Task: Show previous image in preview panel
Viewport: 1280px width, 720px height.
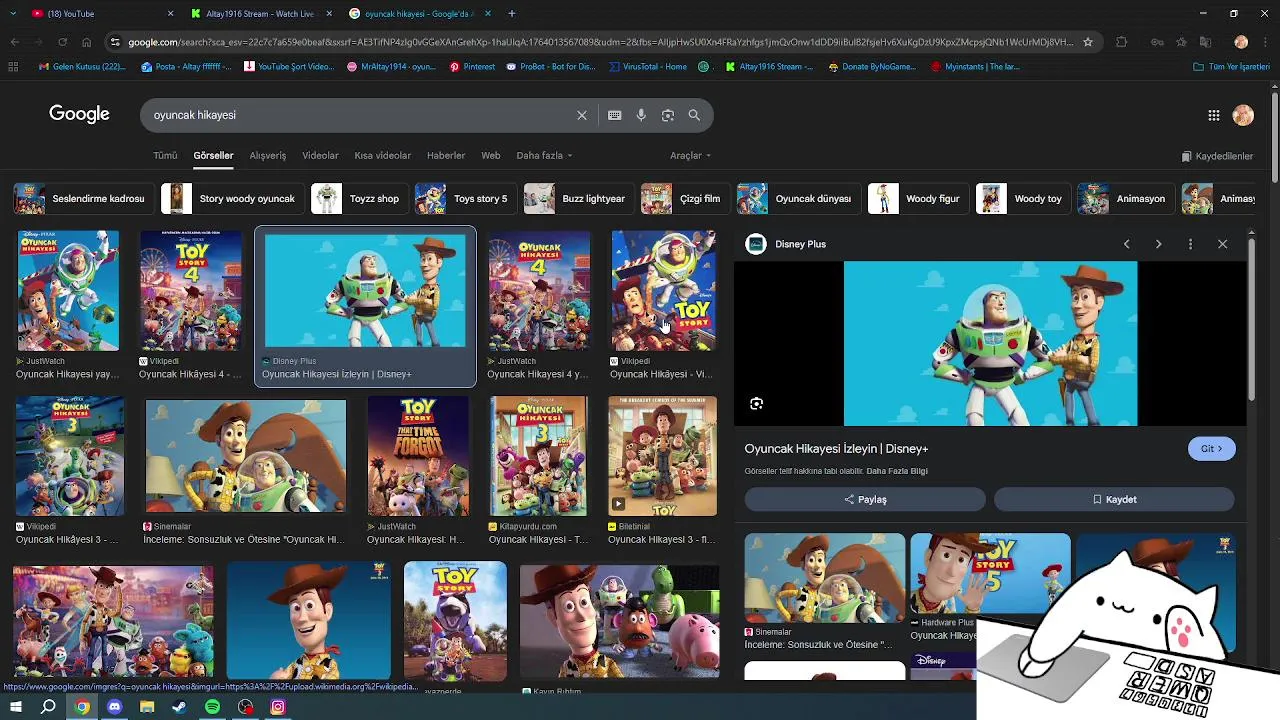Action: pos(1127,244)
